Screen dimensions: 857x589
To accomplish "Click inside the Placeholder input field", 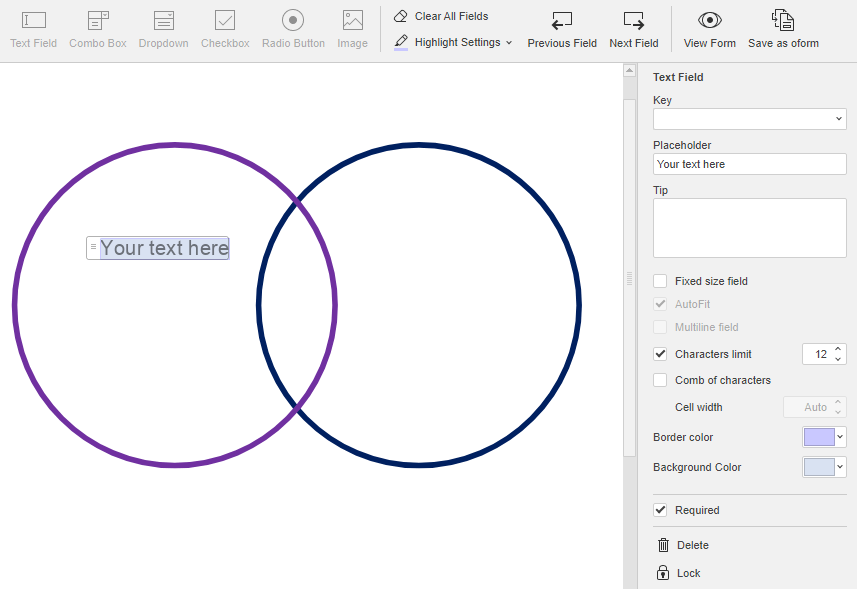I will [x=749, y=163].
